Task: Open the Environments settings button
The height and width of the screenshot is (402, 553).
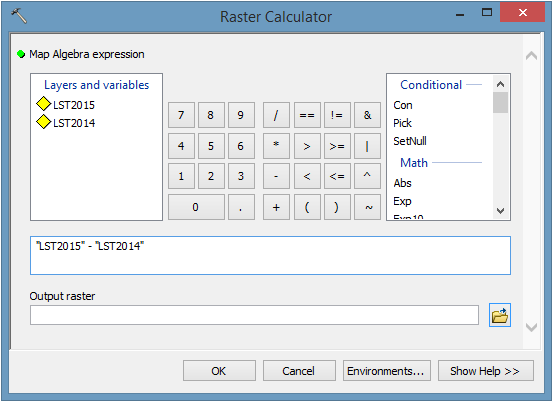Action: 387,371
